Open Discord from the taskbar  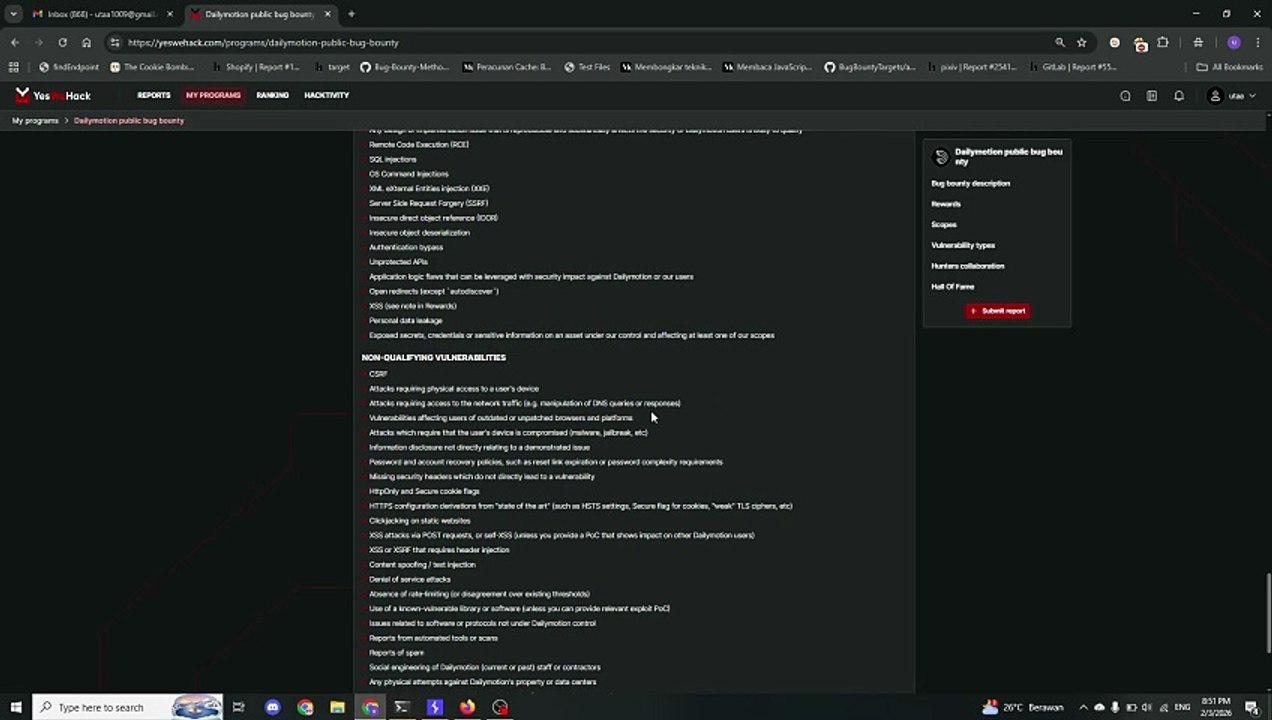[273, 707]
